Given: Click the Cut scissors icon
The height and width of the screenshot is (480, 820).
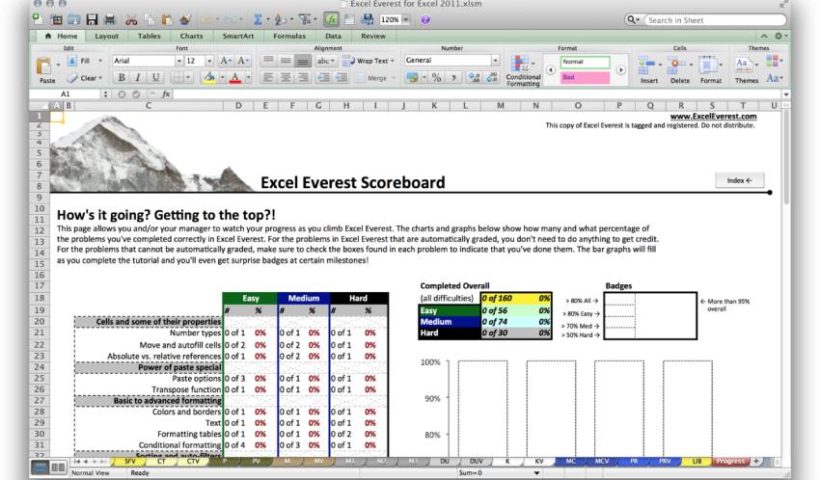Looking at the screenshot, I should [131, 20].
